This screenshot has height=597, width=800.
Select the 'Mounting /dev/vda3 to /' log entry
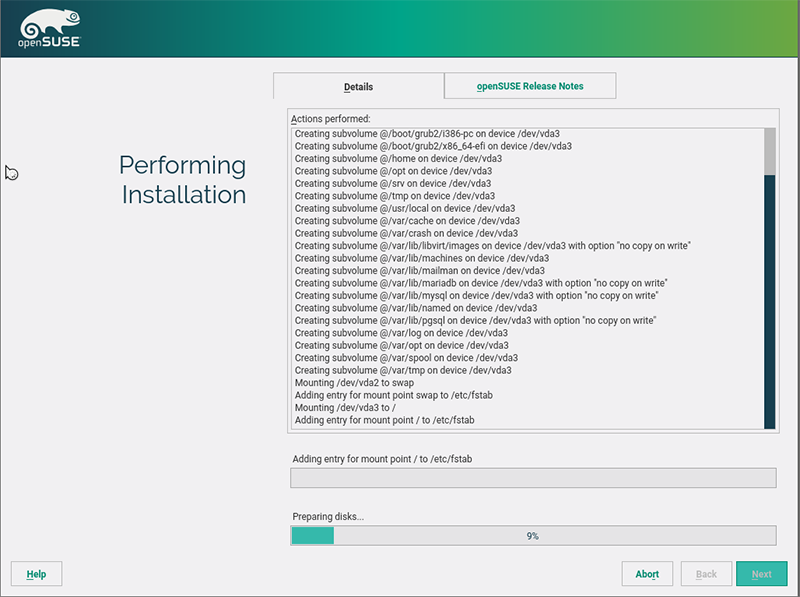pyautogui.click(x=344, y=408)
